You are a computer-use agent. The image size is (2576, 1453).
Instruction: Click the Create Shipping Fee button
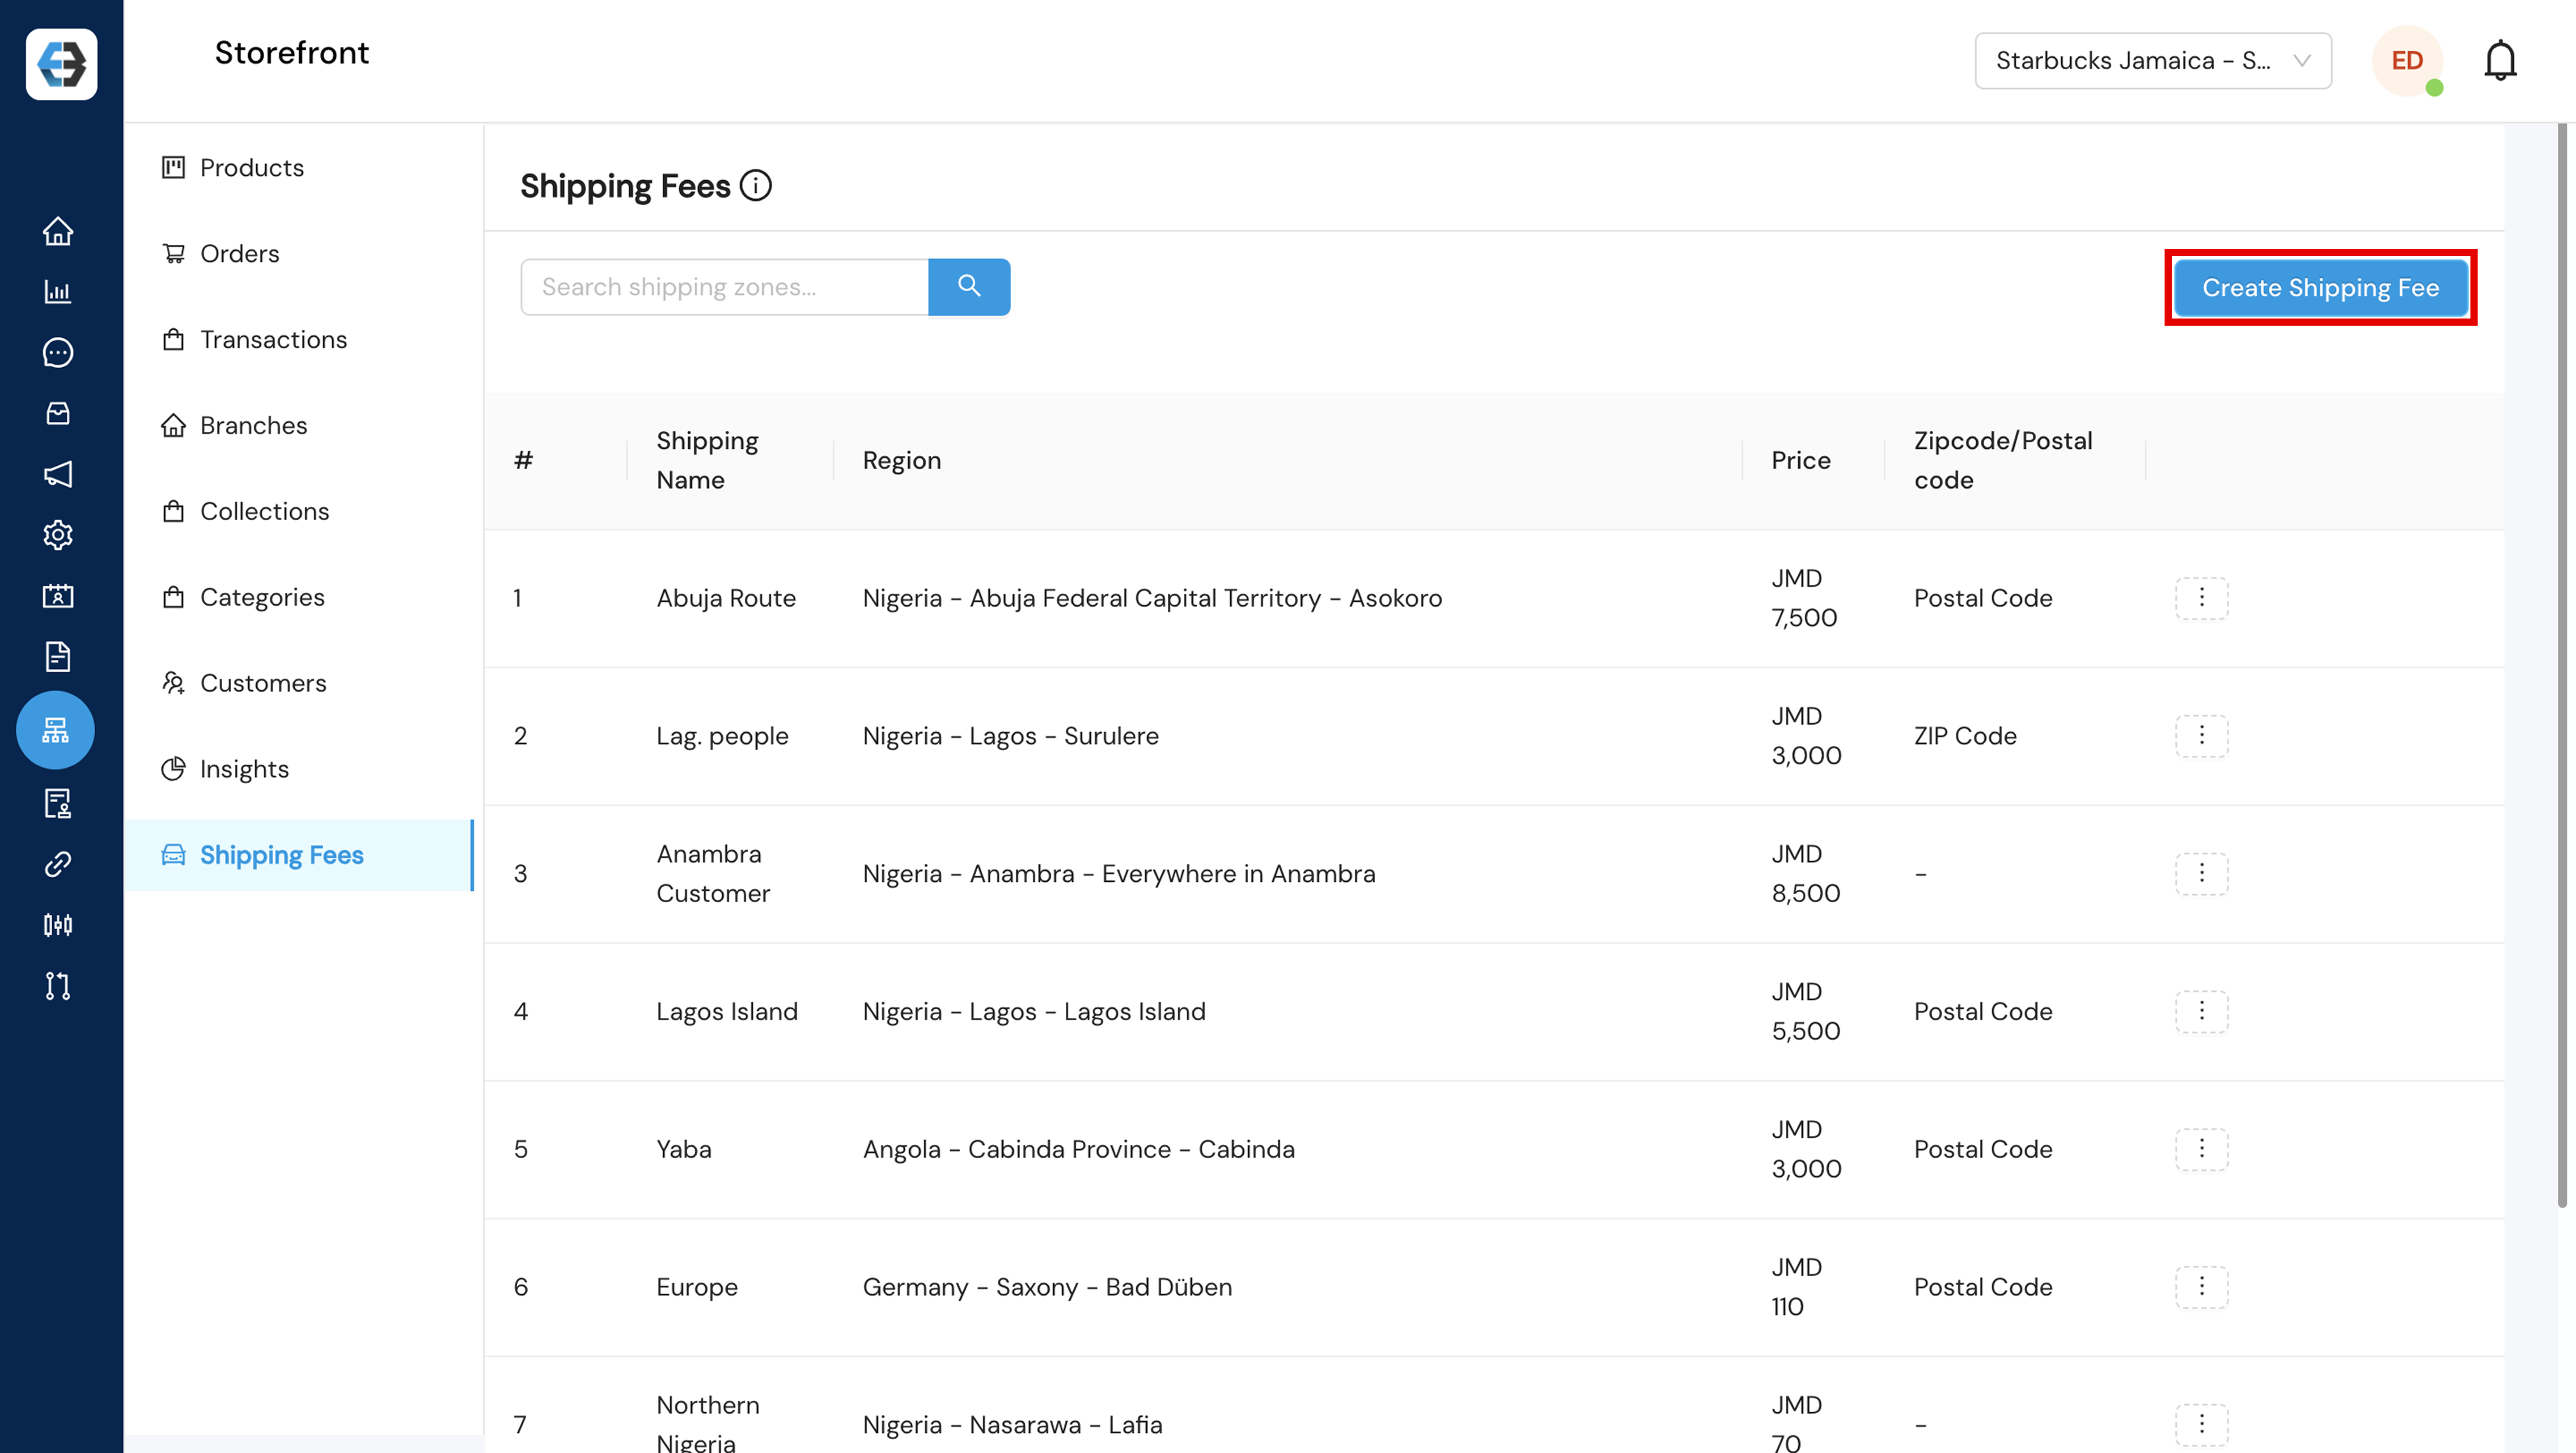click(2320, 288)
